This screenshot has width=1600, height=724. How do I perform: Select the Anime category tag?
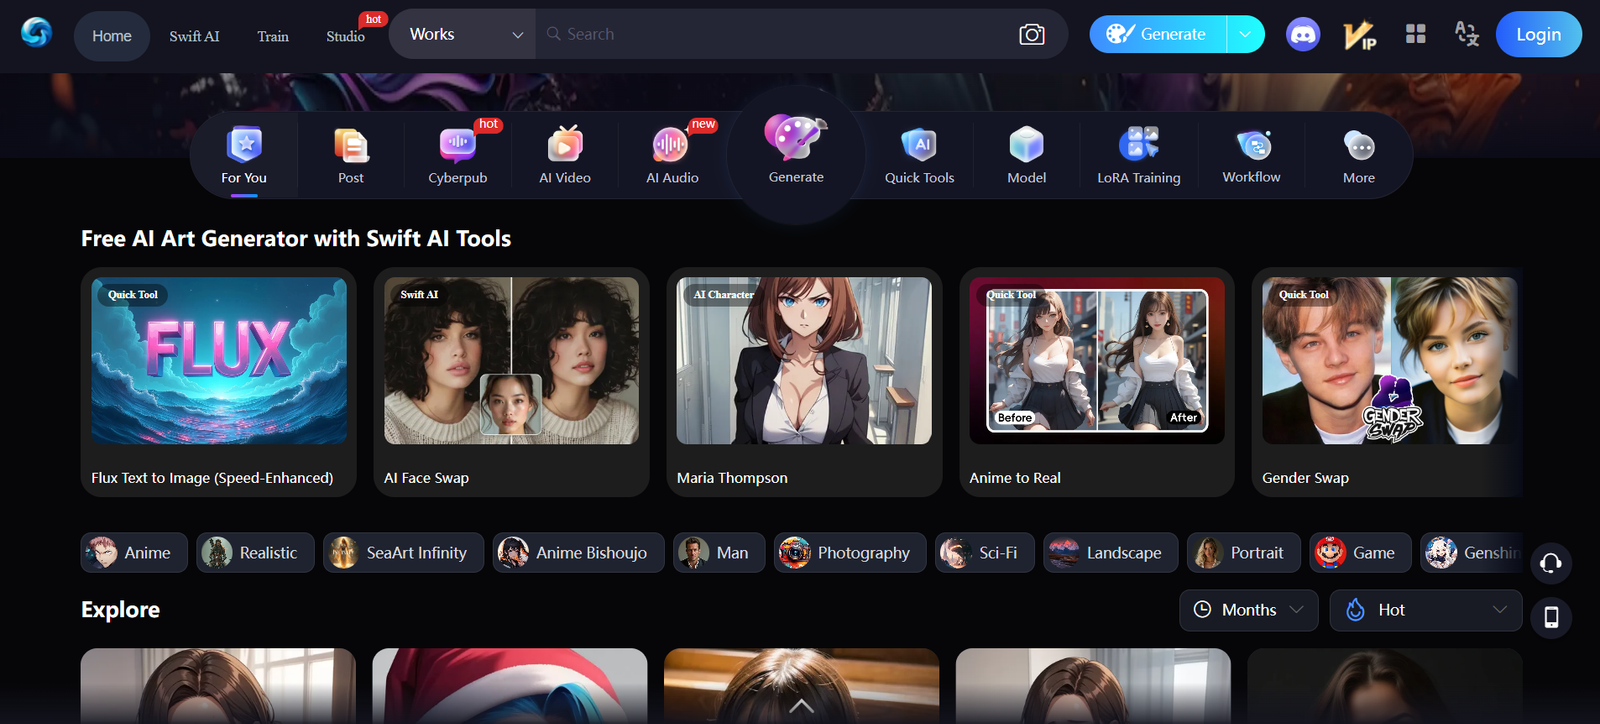pyautogui.click(x=134, y=553)
